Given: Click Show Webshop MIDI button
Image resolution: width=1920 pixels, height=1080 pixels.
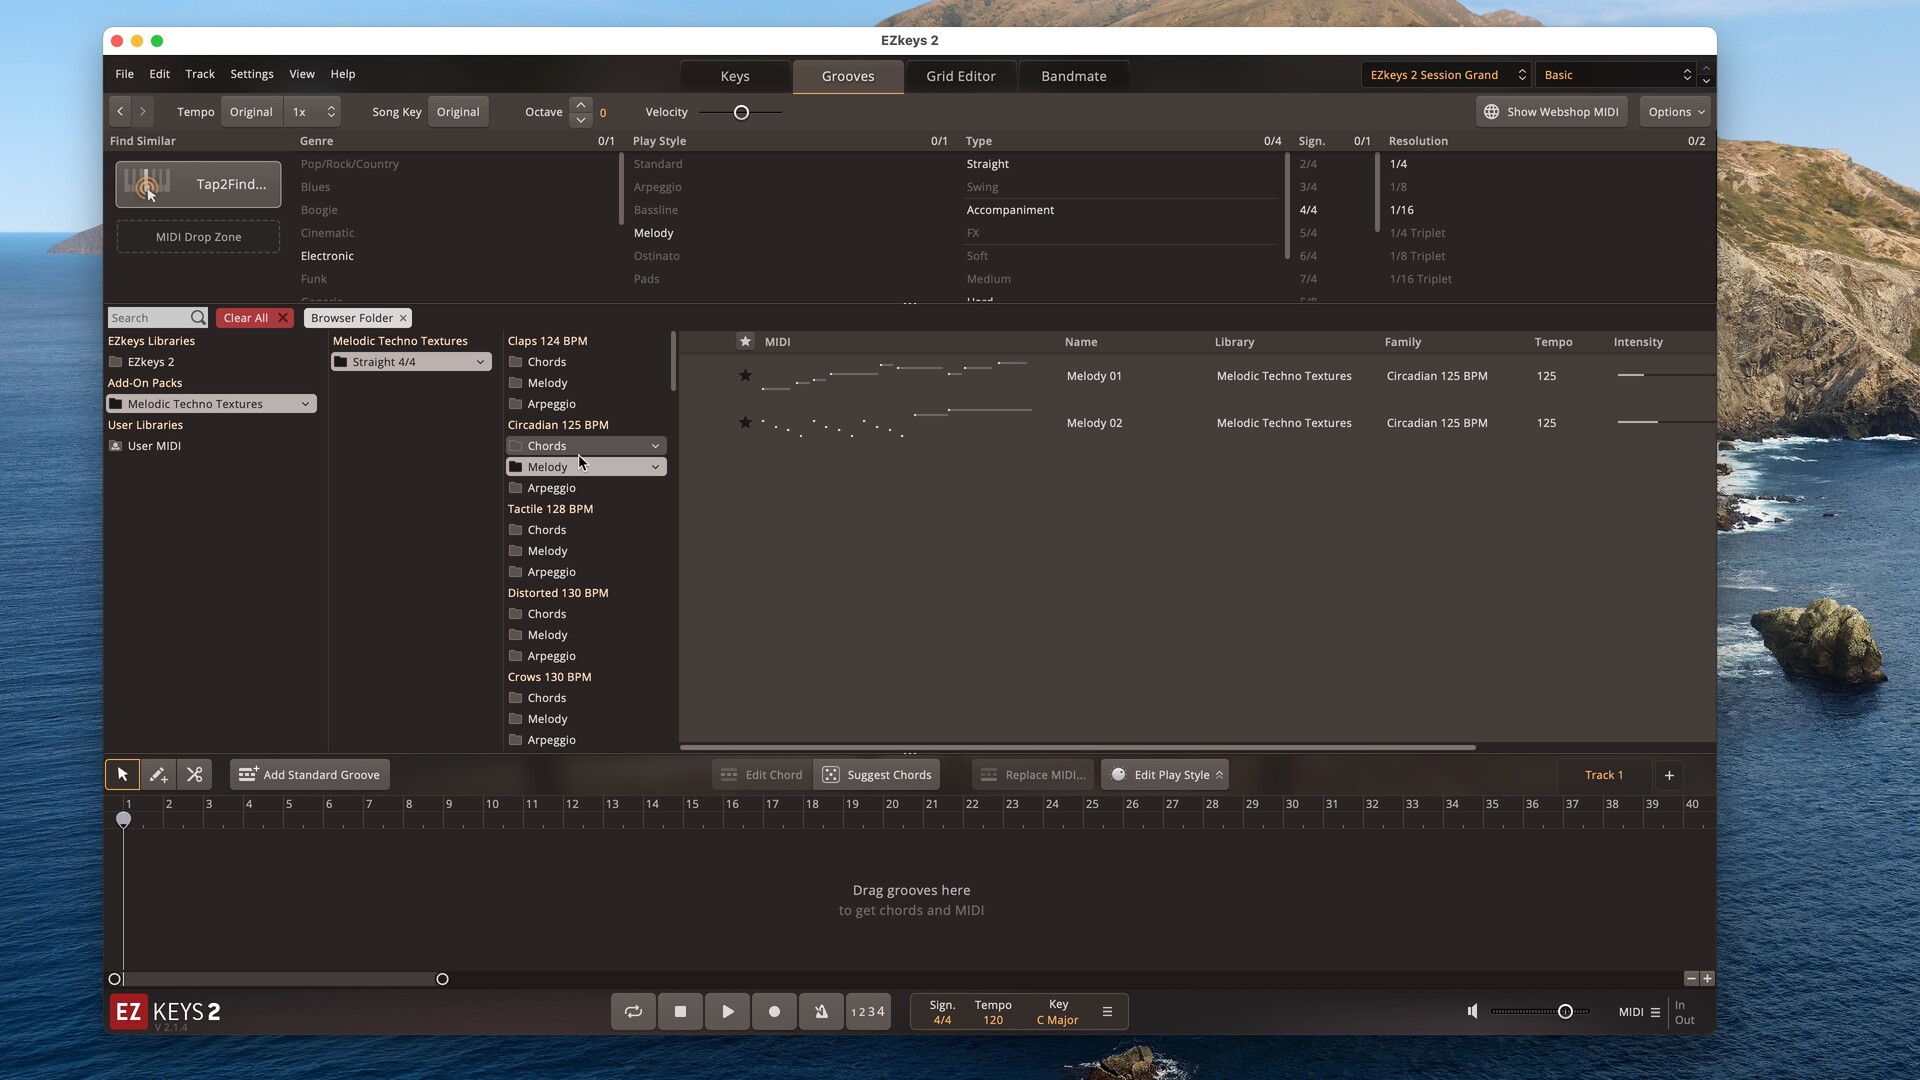Looking at the screenshot, I should tap(1551, 112).
